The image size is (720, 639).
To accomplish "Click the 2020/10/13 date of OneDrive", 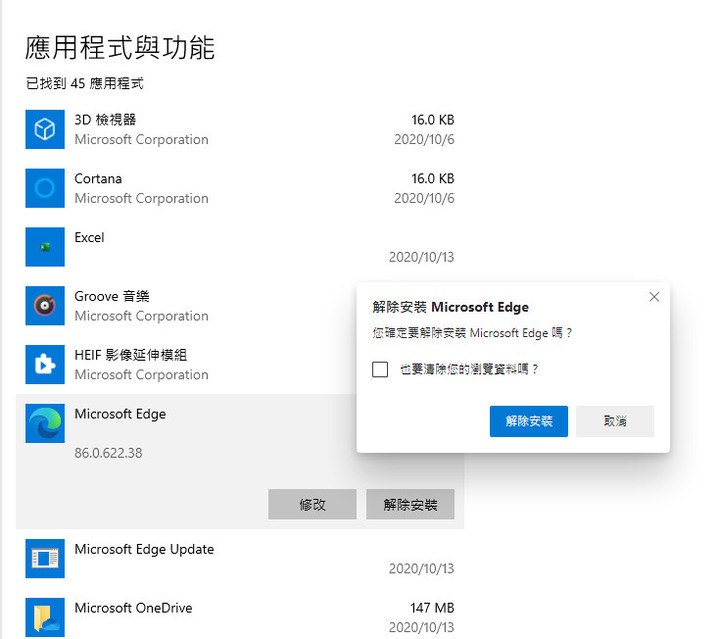I will [x=422, y=628].
